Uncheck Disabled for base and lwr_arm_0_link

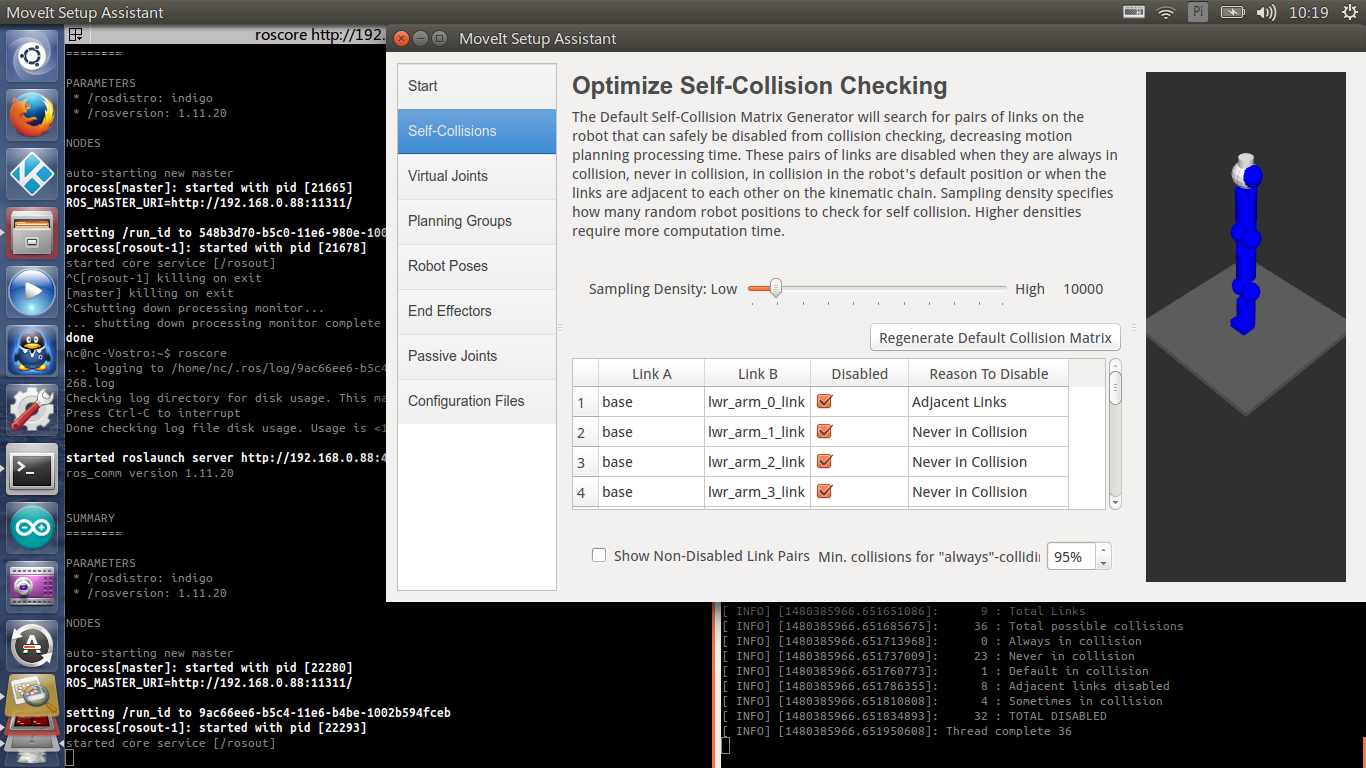coord(825,401)
